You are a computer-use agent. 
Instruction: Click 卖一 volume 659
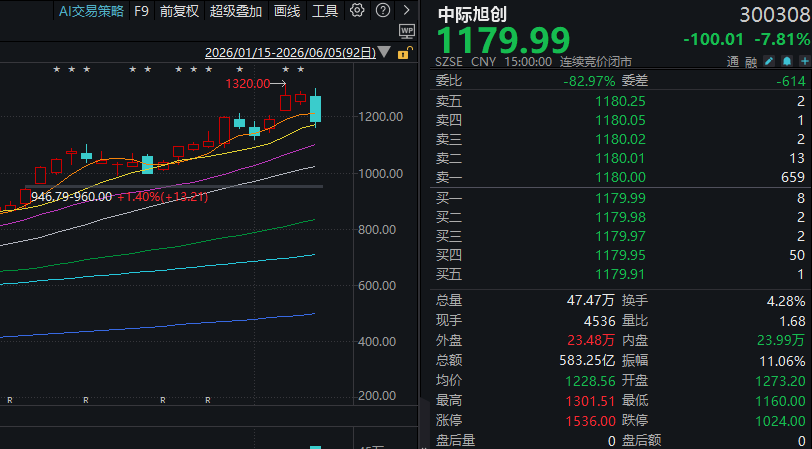pos(793,177)
